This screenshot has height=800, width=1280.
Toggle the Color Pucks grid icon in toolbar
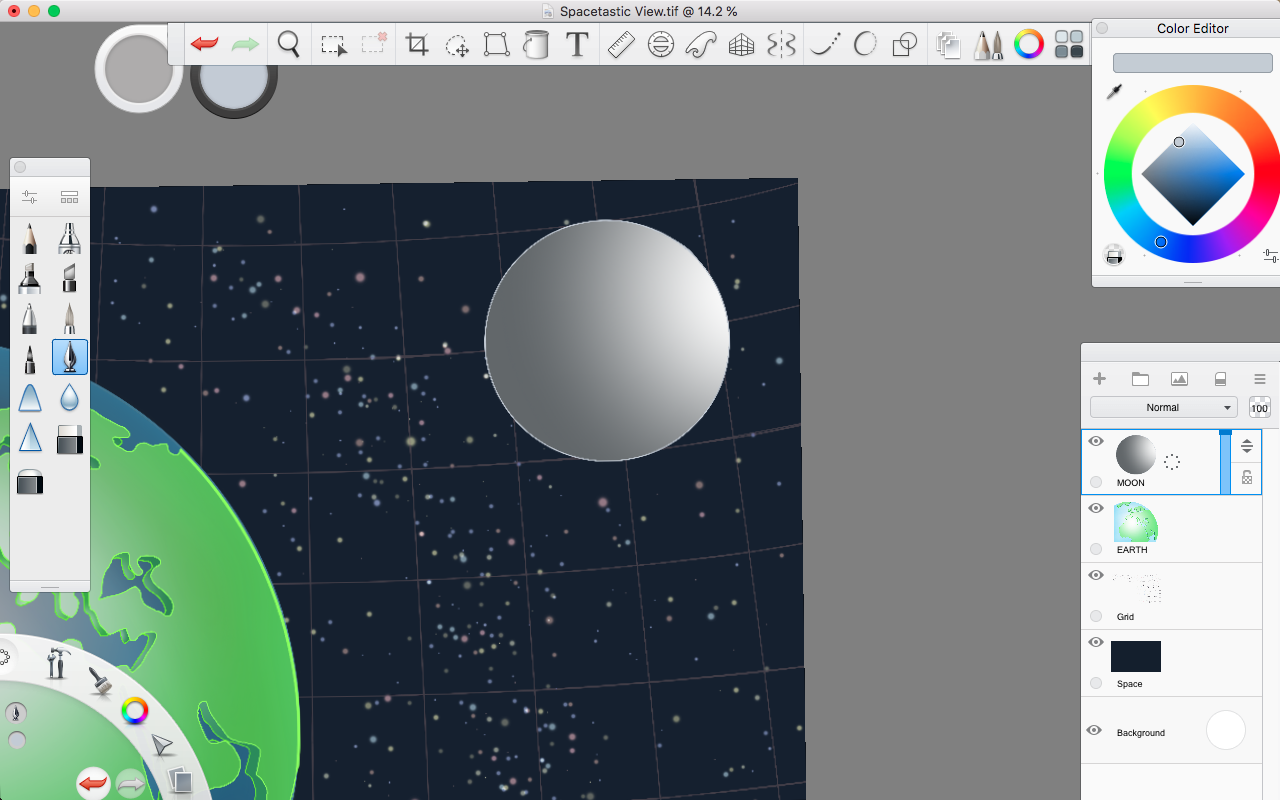pos(1069,44)
